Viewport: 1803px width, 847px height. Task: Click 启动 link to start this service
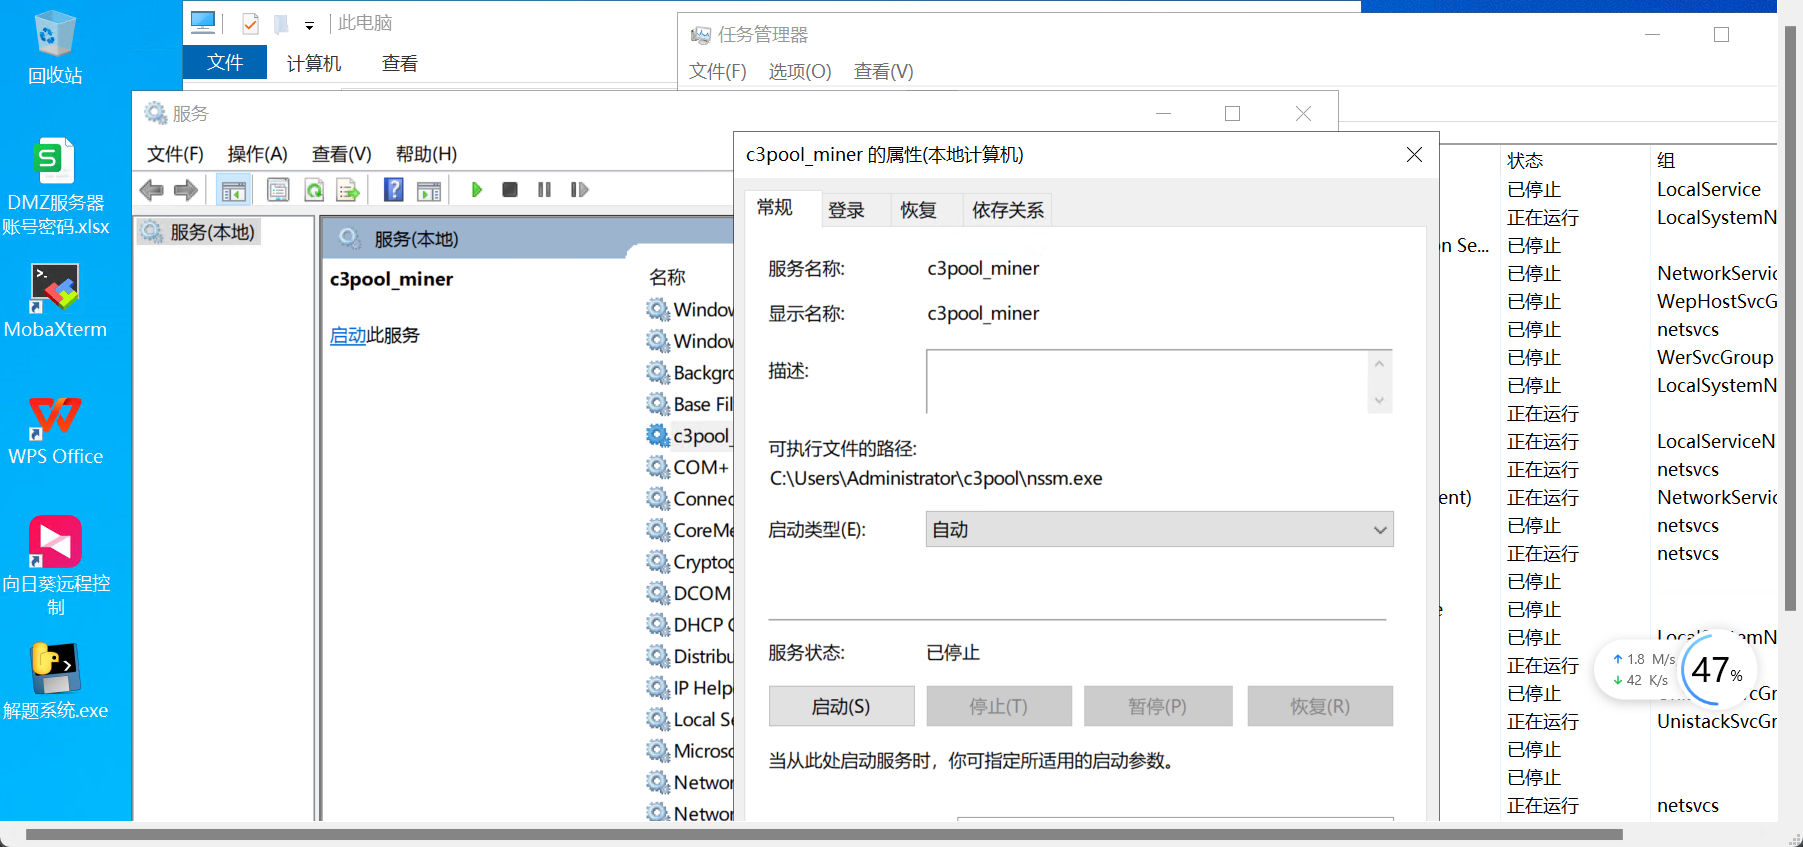[x=348, y=336]
